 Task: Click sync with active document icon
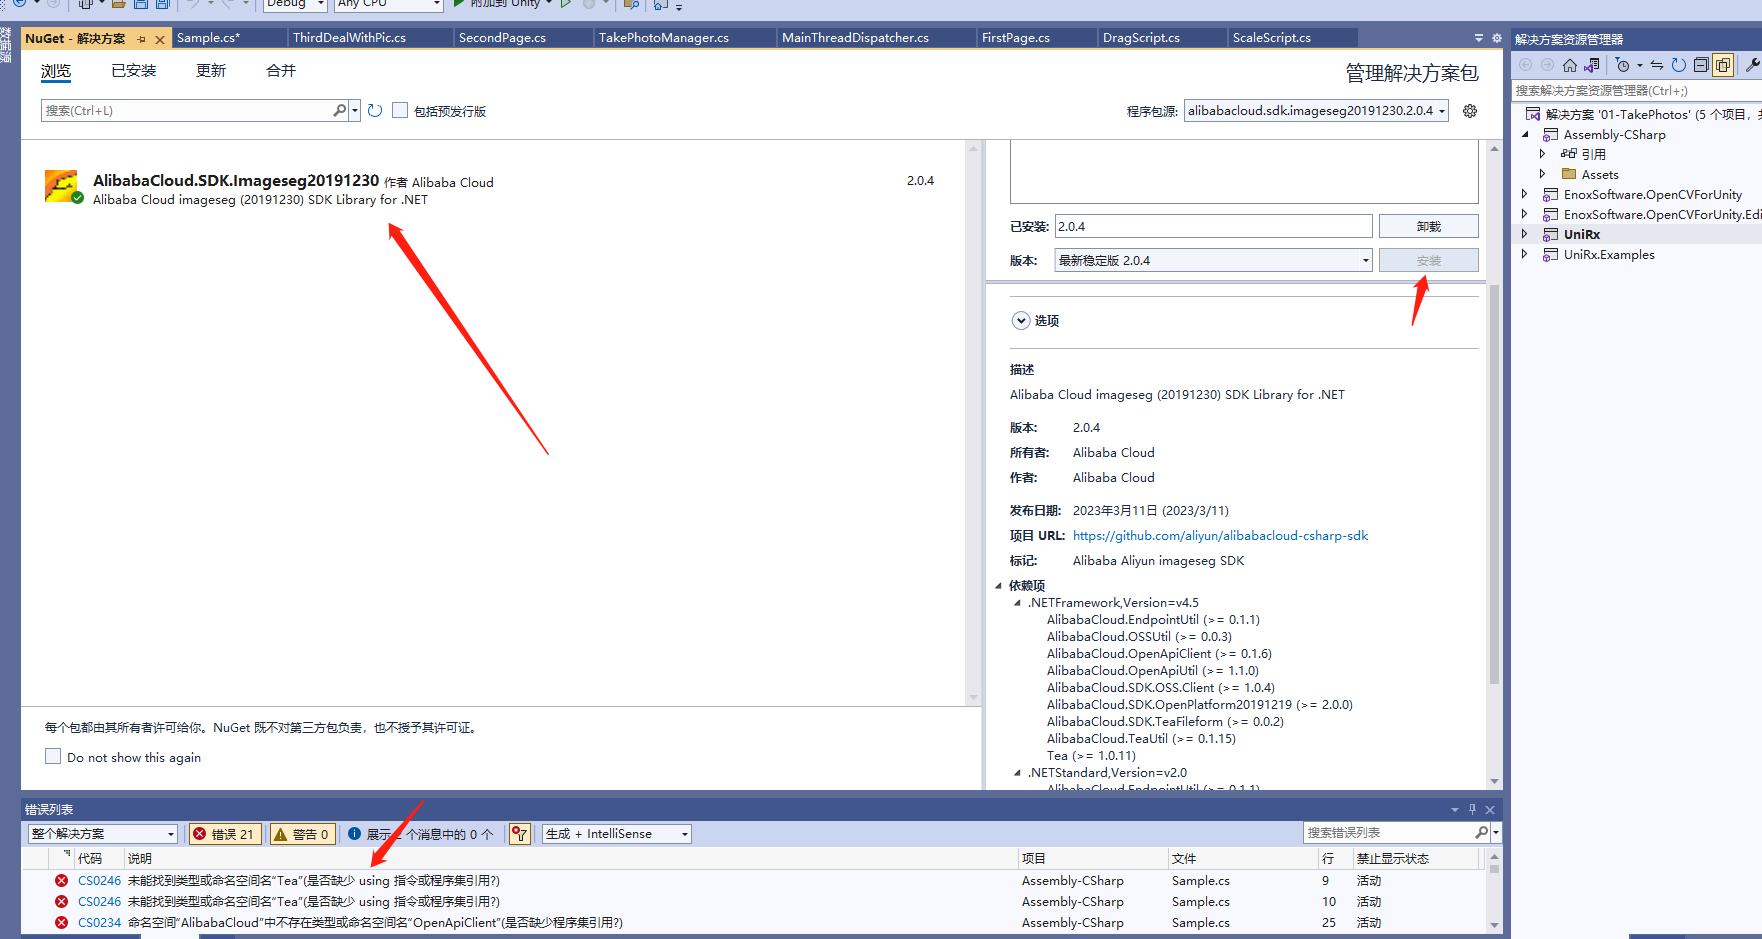coord(1657,65)
